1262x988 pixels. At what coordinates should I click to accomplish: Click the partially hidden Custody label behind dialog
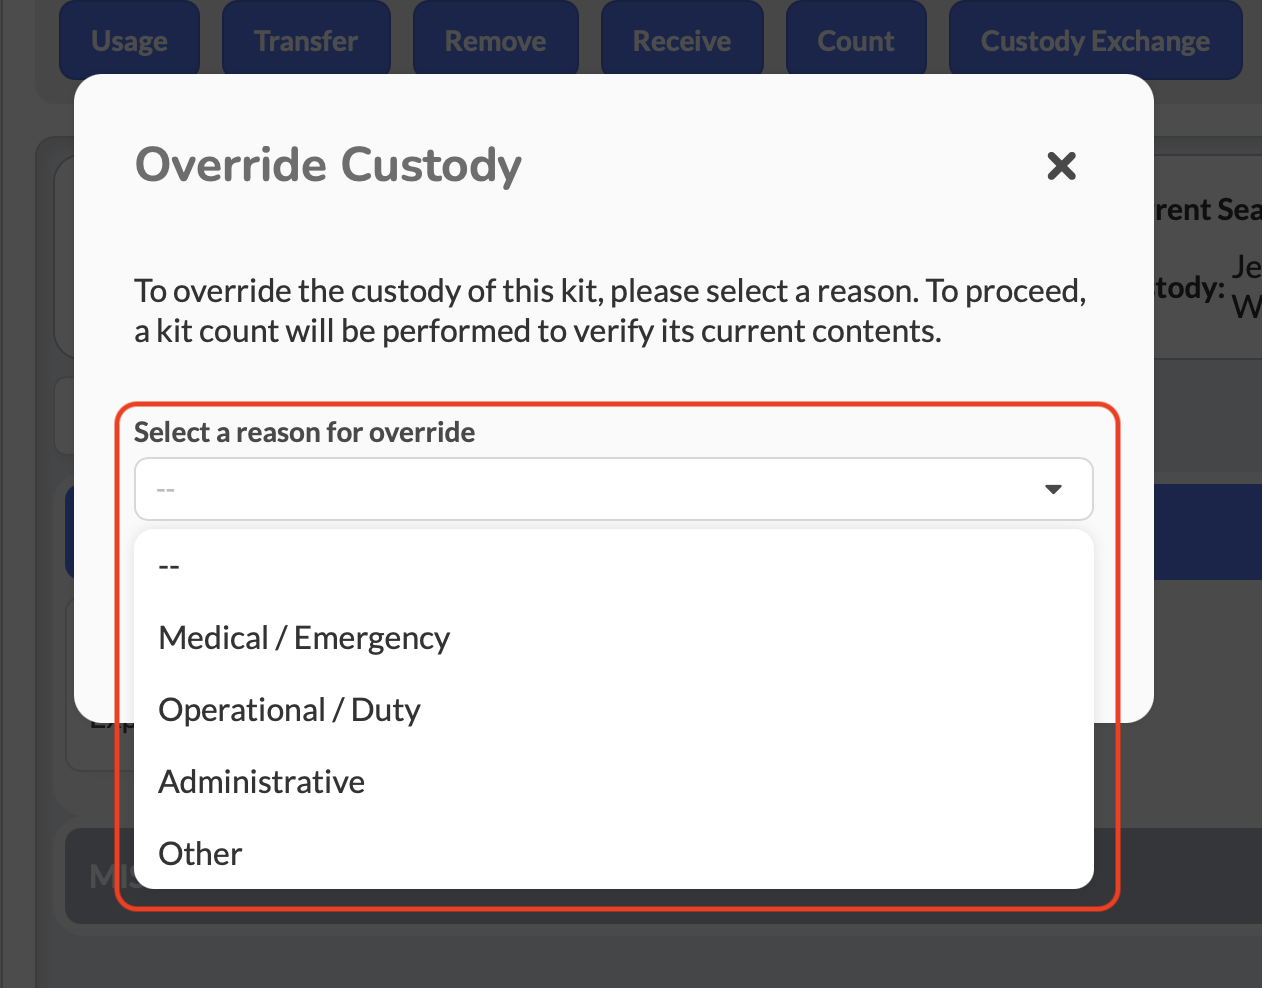pos(1190,289)
